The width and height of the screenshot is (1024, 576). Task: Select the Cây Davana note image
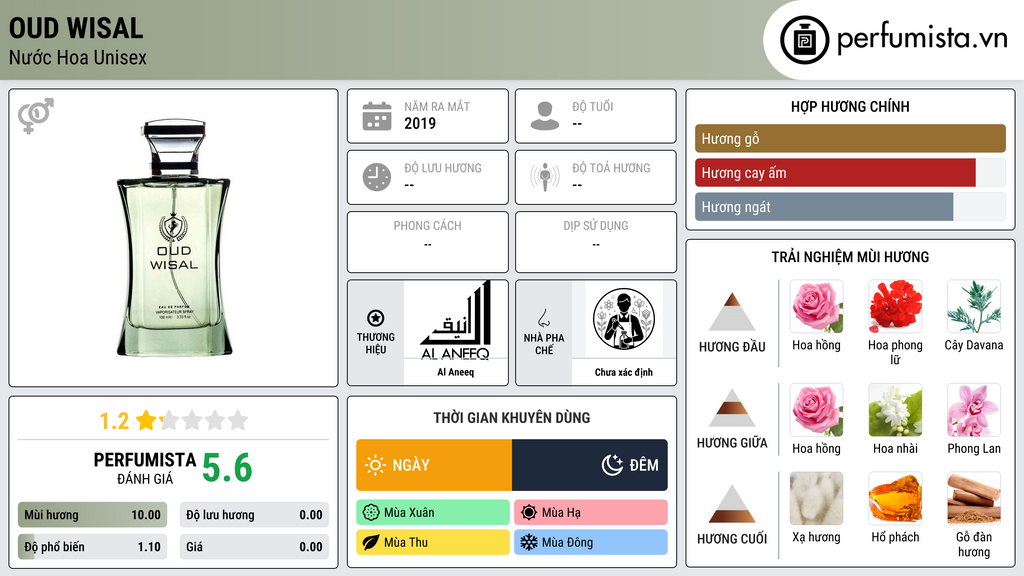974,307
